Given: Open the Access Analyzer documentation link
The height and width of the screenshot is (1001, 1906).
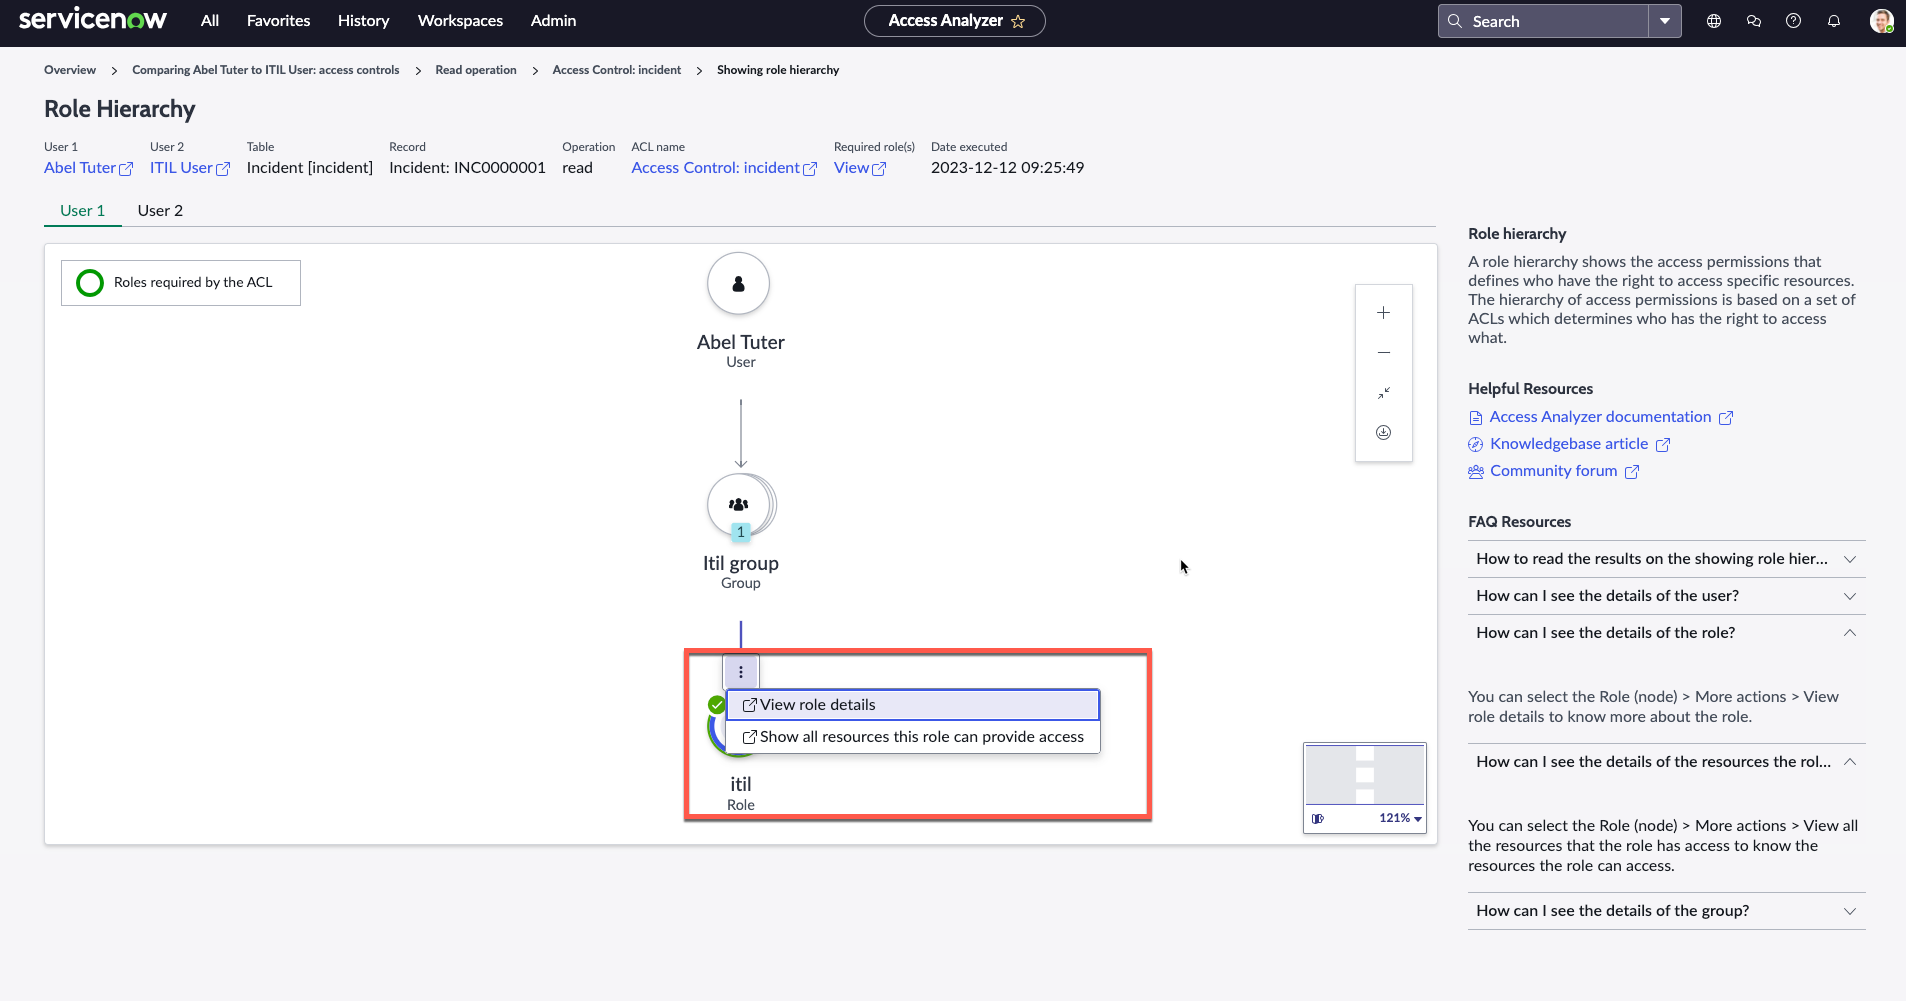Looking at the screenshot, I should point(1601,417).
